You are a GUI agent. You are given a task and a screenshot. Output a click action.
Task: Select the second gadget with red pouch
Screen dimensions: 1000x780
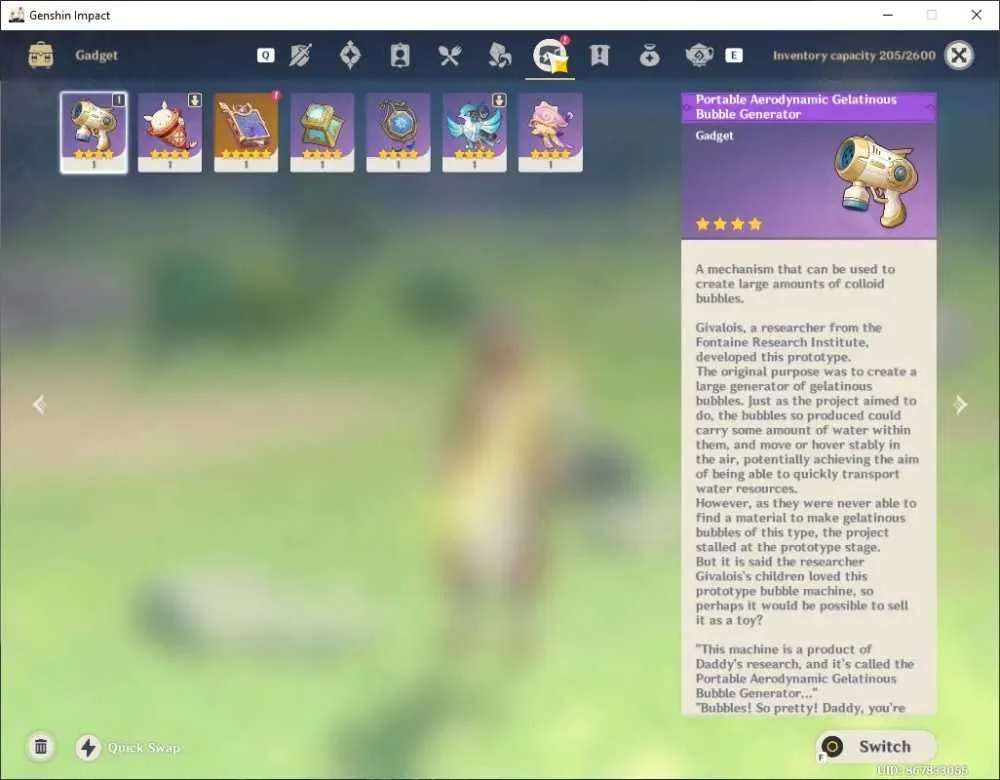pyautogui.click(x=170, y=133)
